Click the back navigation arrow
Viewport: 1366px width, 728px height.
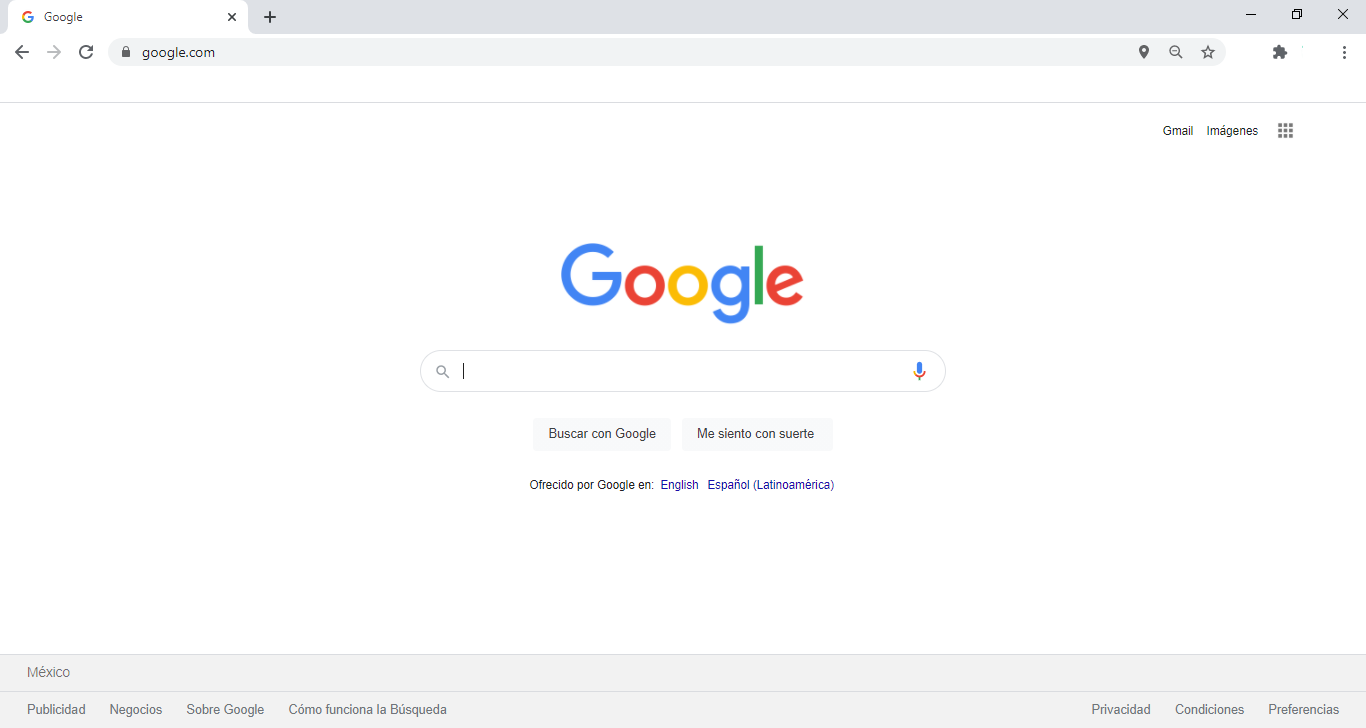[x=22, y=52]
